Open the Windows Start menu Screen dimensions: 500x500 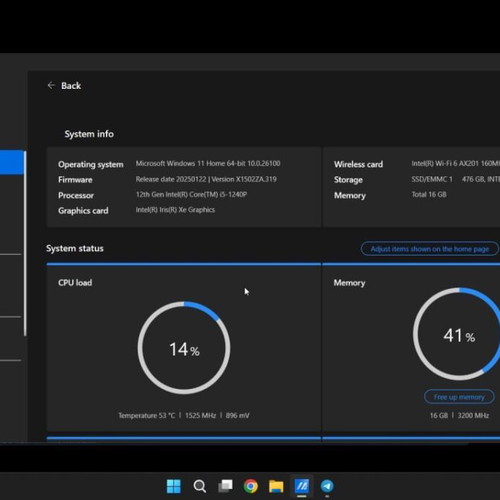(174, 486)
